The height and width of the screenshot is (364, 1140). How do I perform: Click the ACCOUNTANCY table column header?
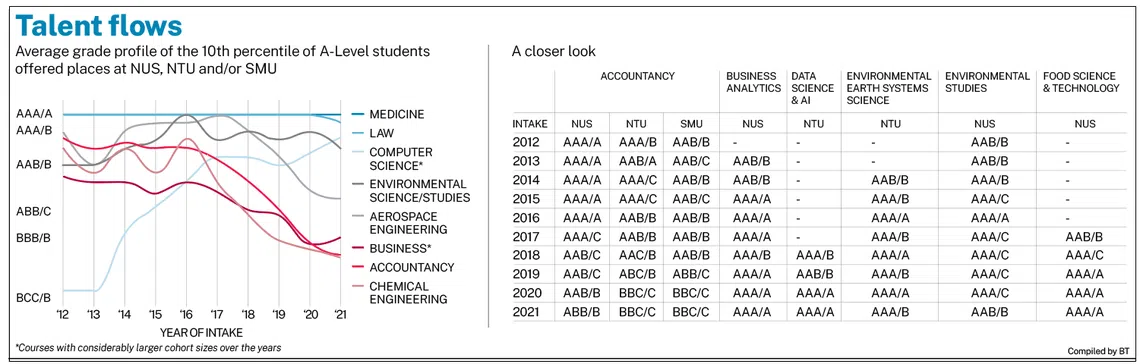(x=637, y=76)
